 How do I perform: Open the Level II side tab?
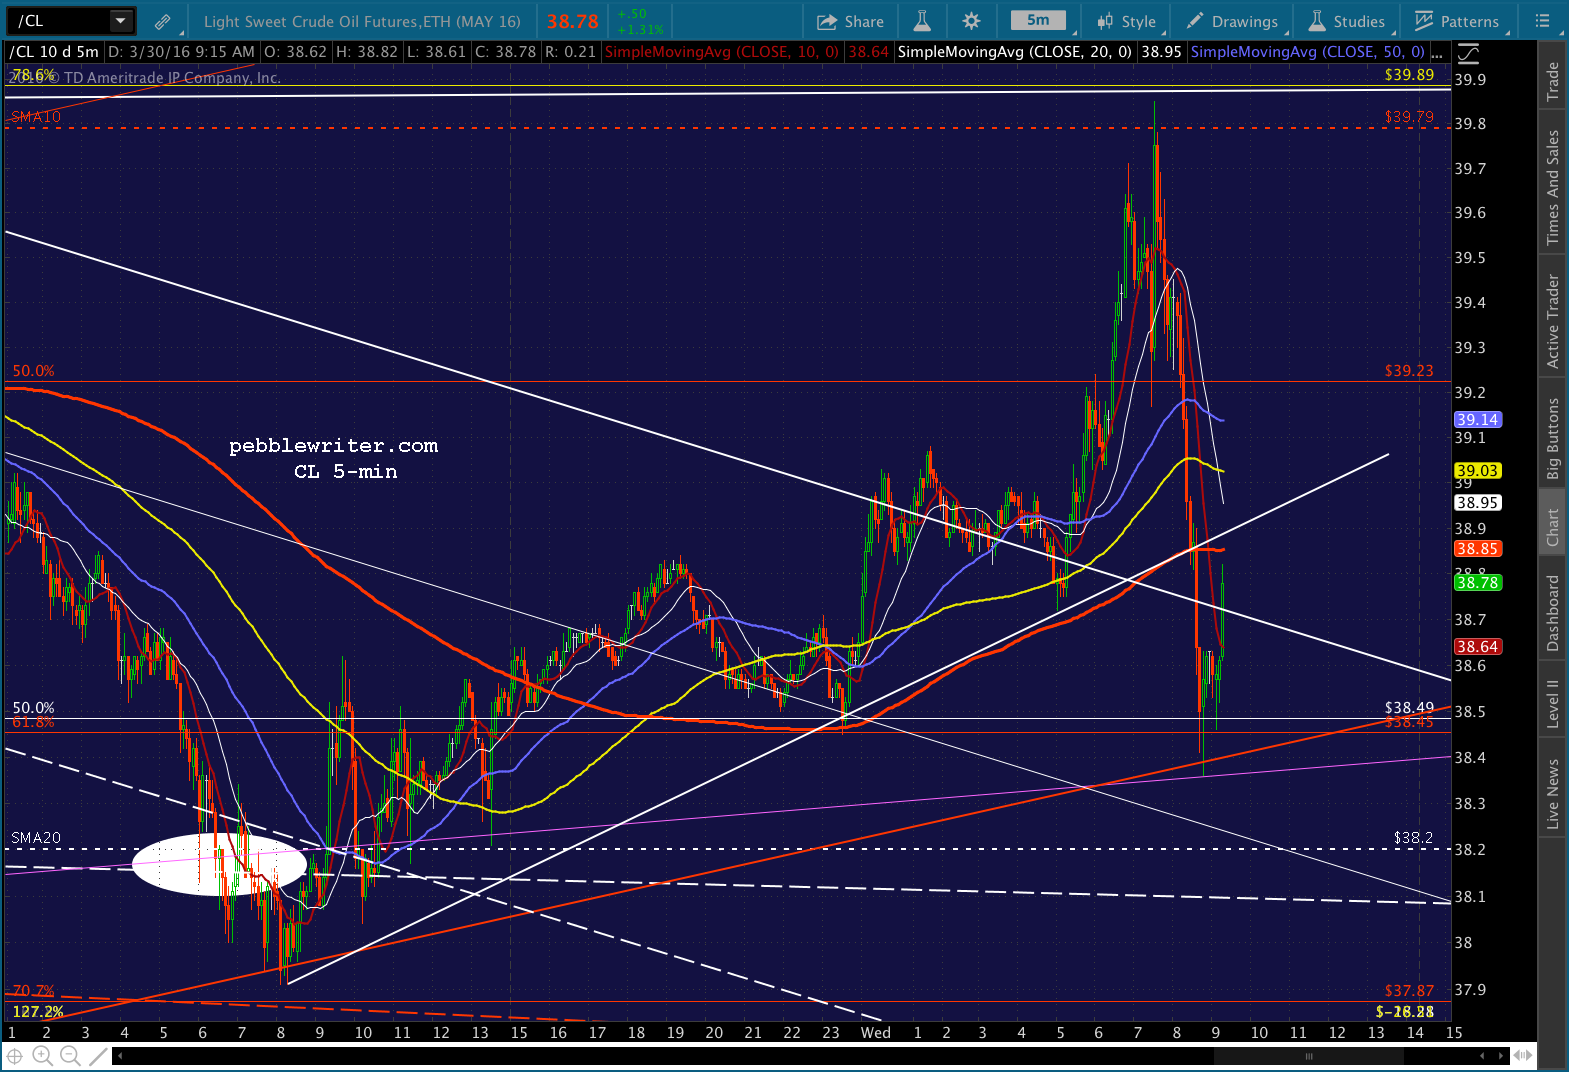pyautogui.click(x=1552, y=703)
